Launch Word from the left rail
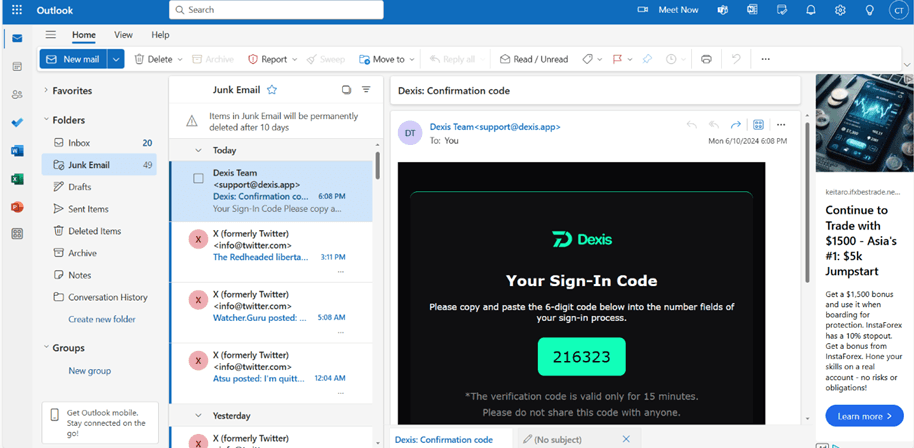Image resolution: width=914 pixels, height=448 pixels. click(17, 151)
